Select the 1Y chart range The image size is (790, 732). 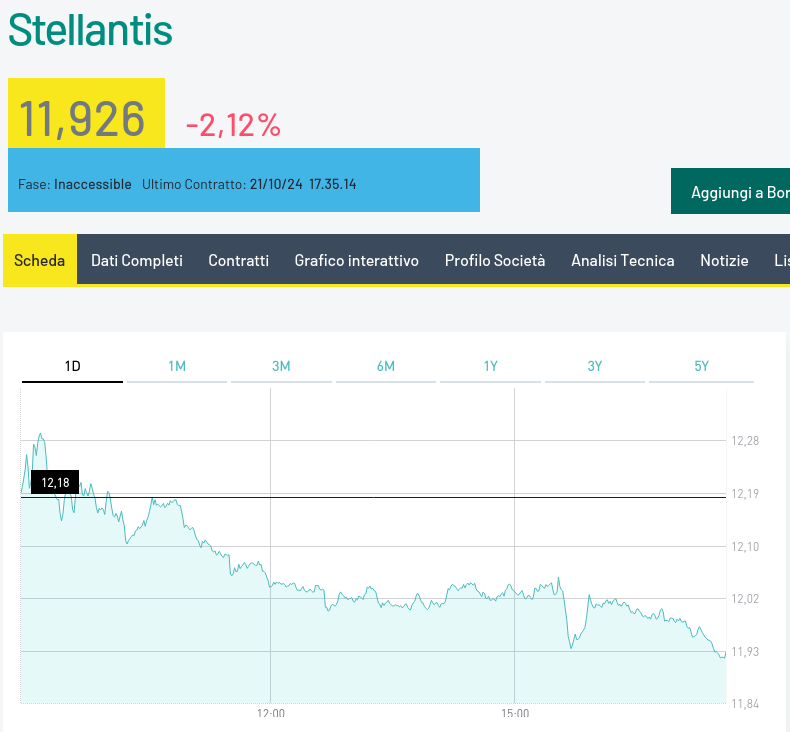click(x=490, y=366)
